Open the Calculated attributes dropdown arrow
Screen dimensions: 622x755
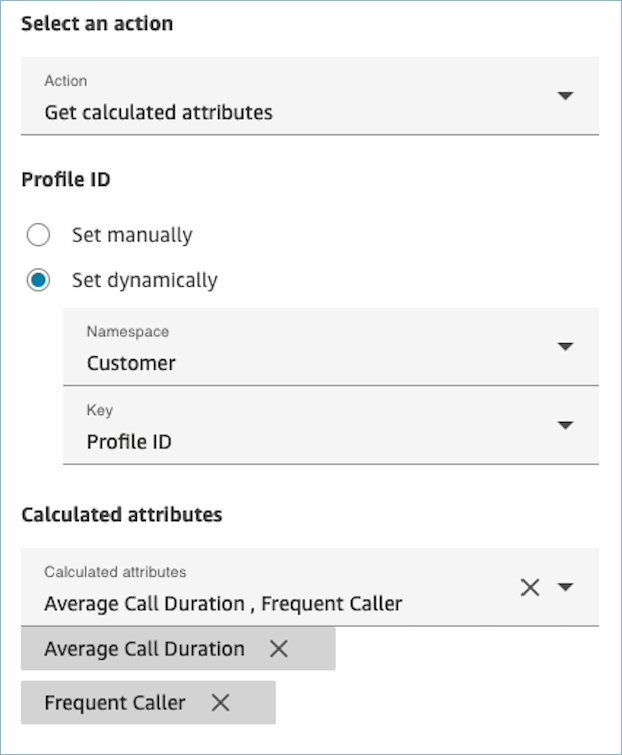565,586
